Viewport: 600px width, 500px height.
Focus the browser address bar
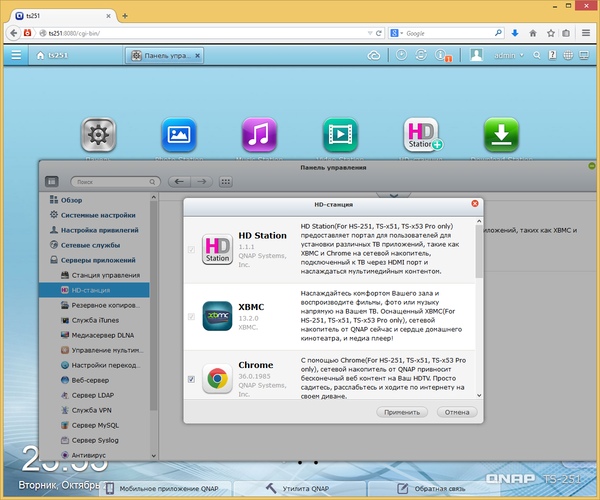(205, 33)
